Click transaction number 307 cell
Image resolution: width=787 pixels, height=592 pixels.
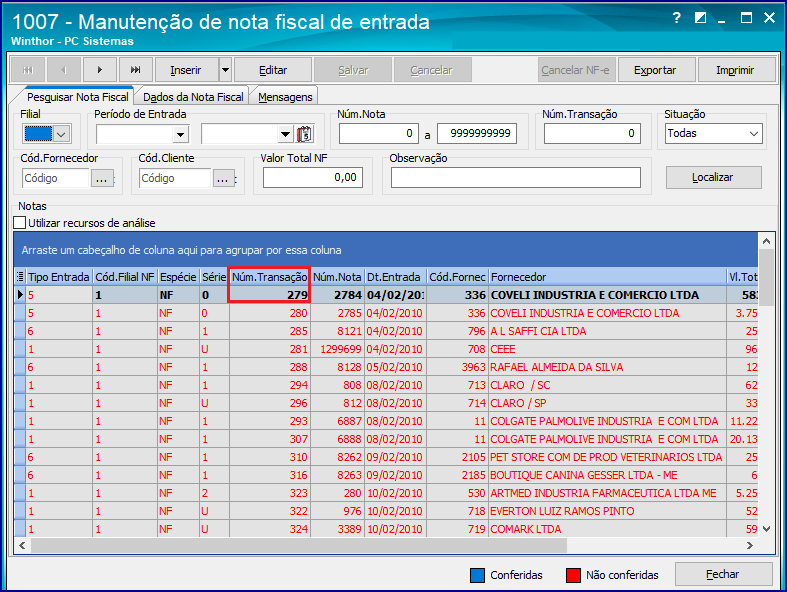point(270,439)
